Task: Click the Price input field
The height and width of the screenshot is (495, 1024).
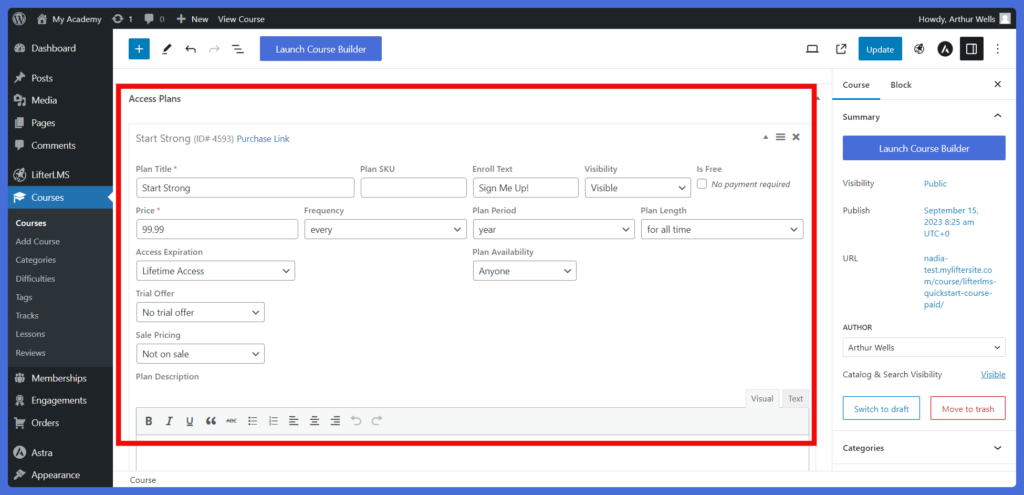Action: 217,229
